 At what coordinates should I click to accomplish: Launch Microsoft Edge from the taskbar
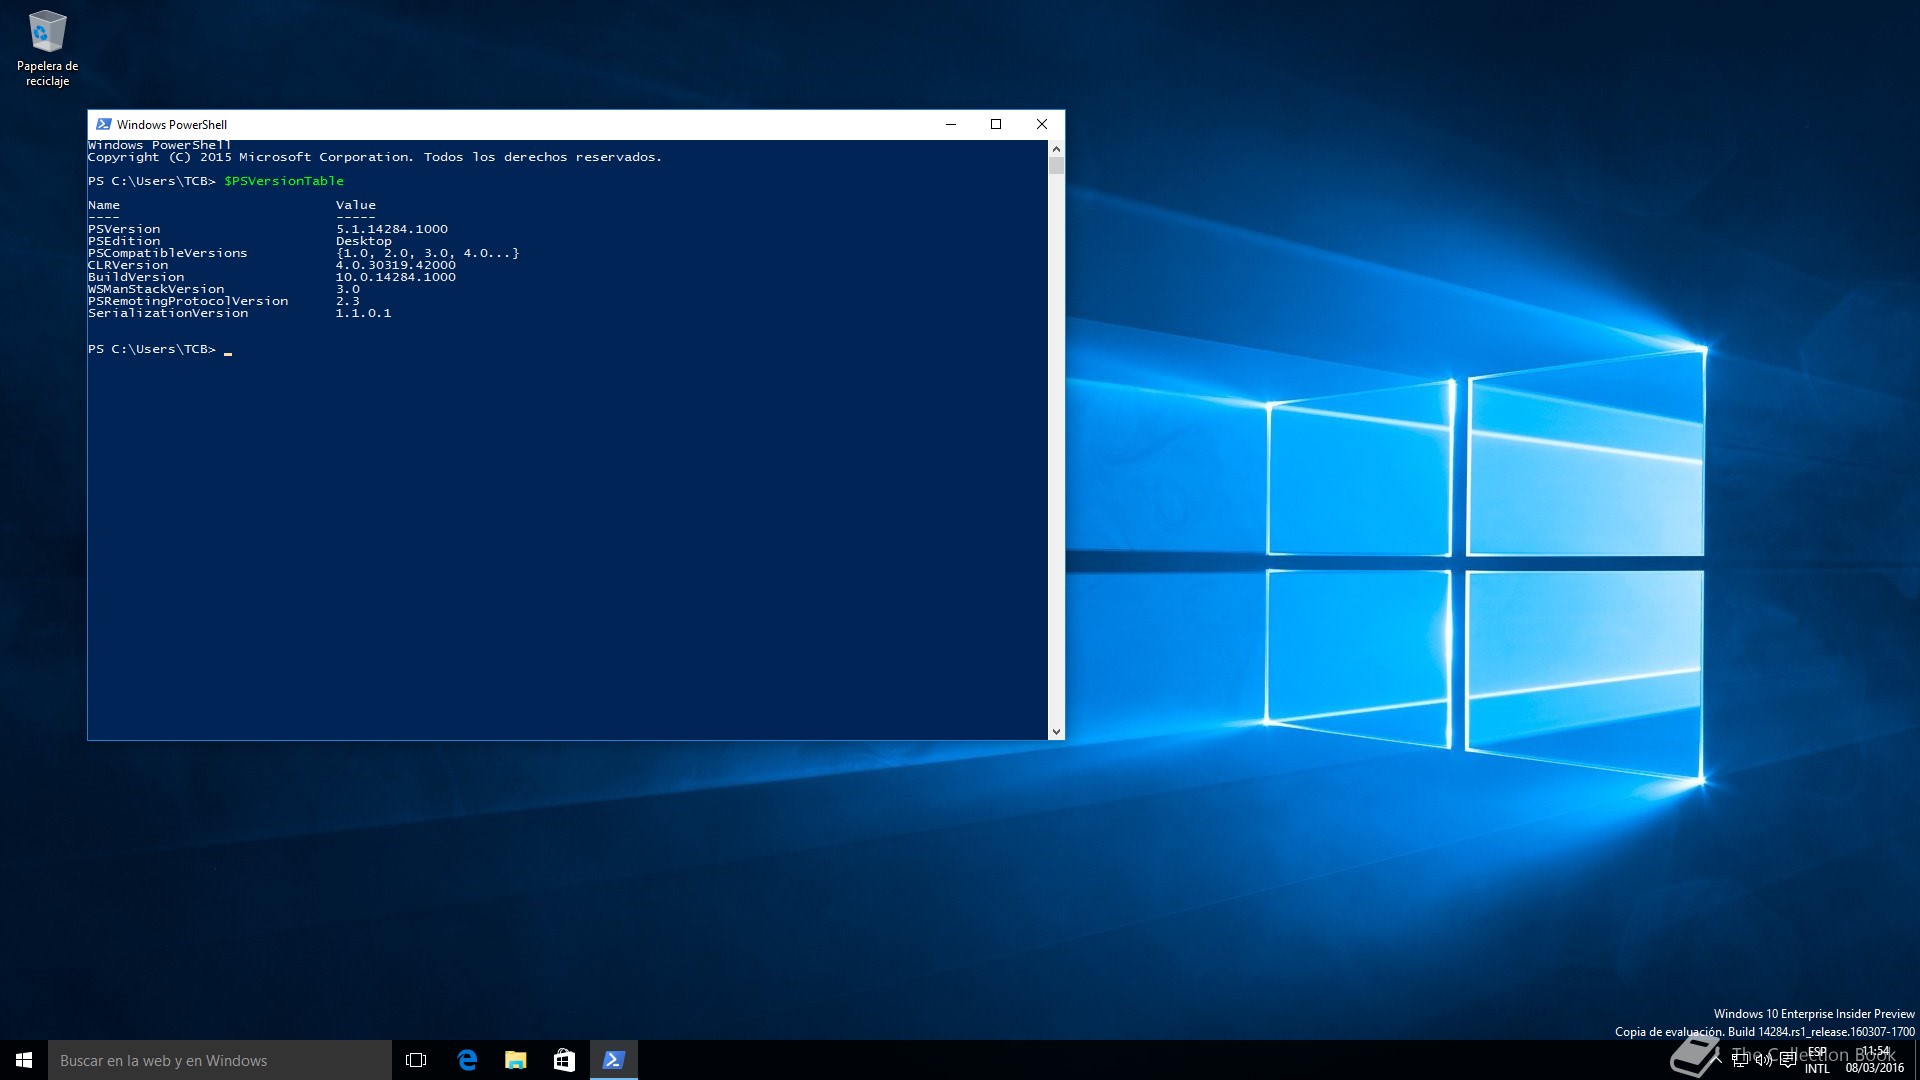[466, 1060]
